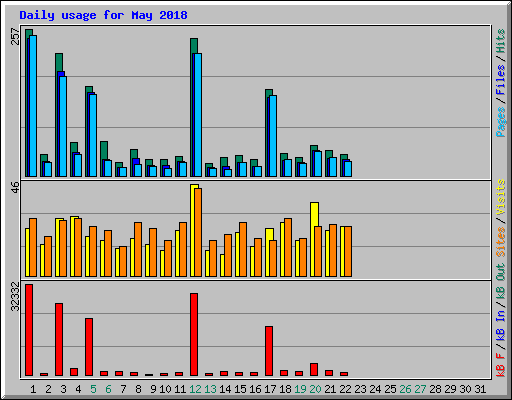Image resolution: width=512 pixels, height=400 pixels.
Task: Click green day 6 axis label
Action: (x=108, y=389)
